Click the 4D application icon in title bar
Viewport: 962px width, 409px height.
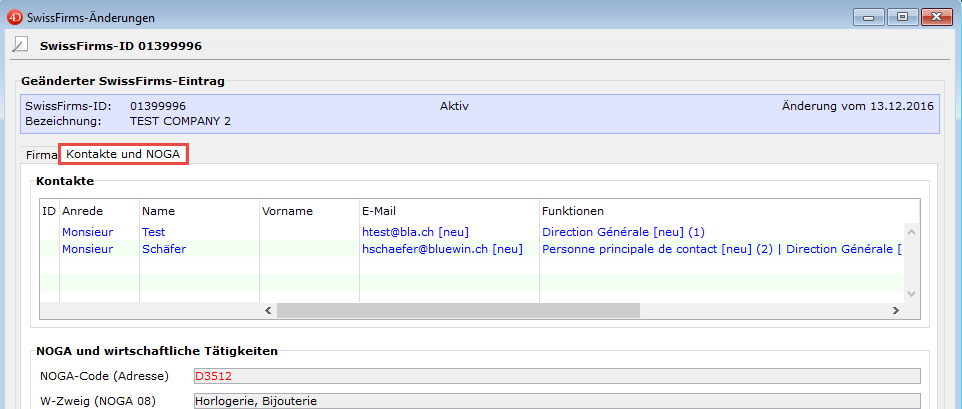pyautogui.click(x=14, y=17)
